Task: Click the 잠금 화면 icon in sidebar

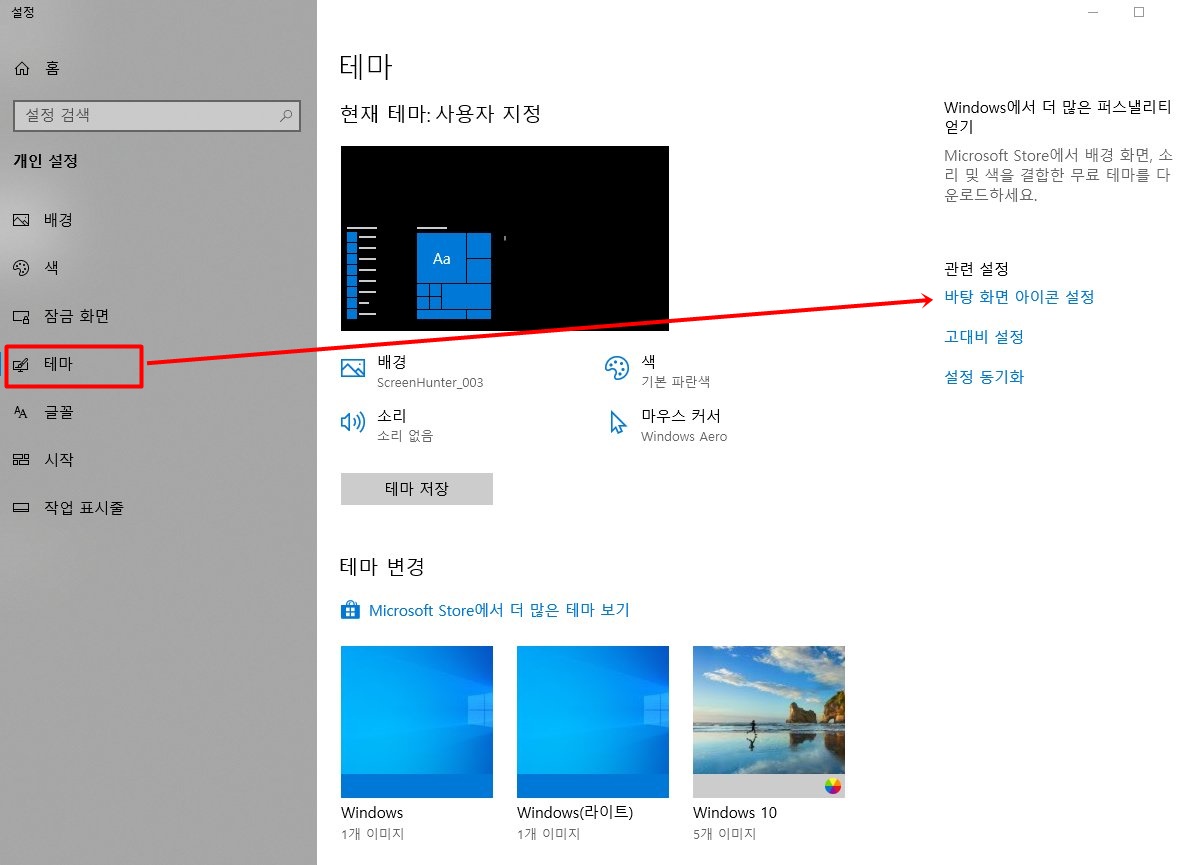Action: pos(21,316)
